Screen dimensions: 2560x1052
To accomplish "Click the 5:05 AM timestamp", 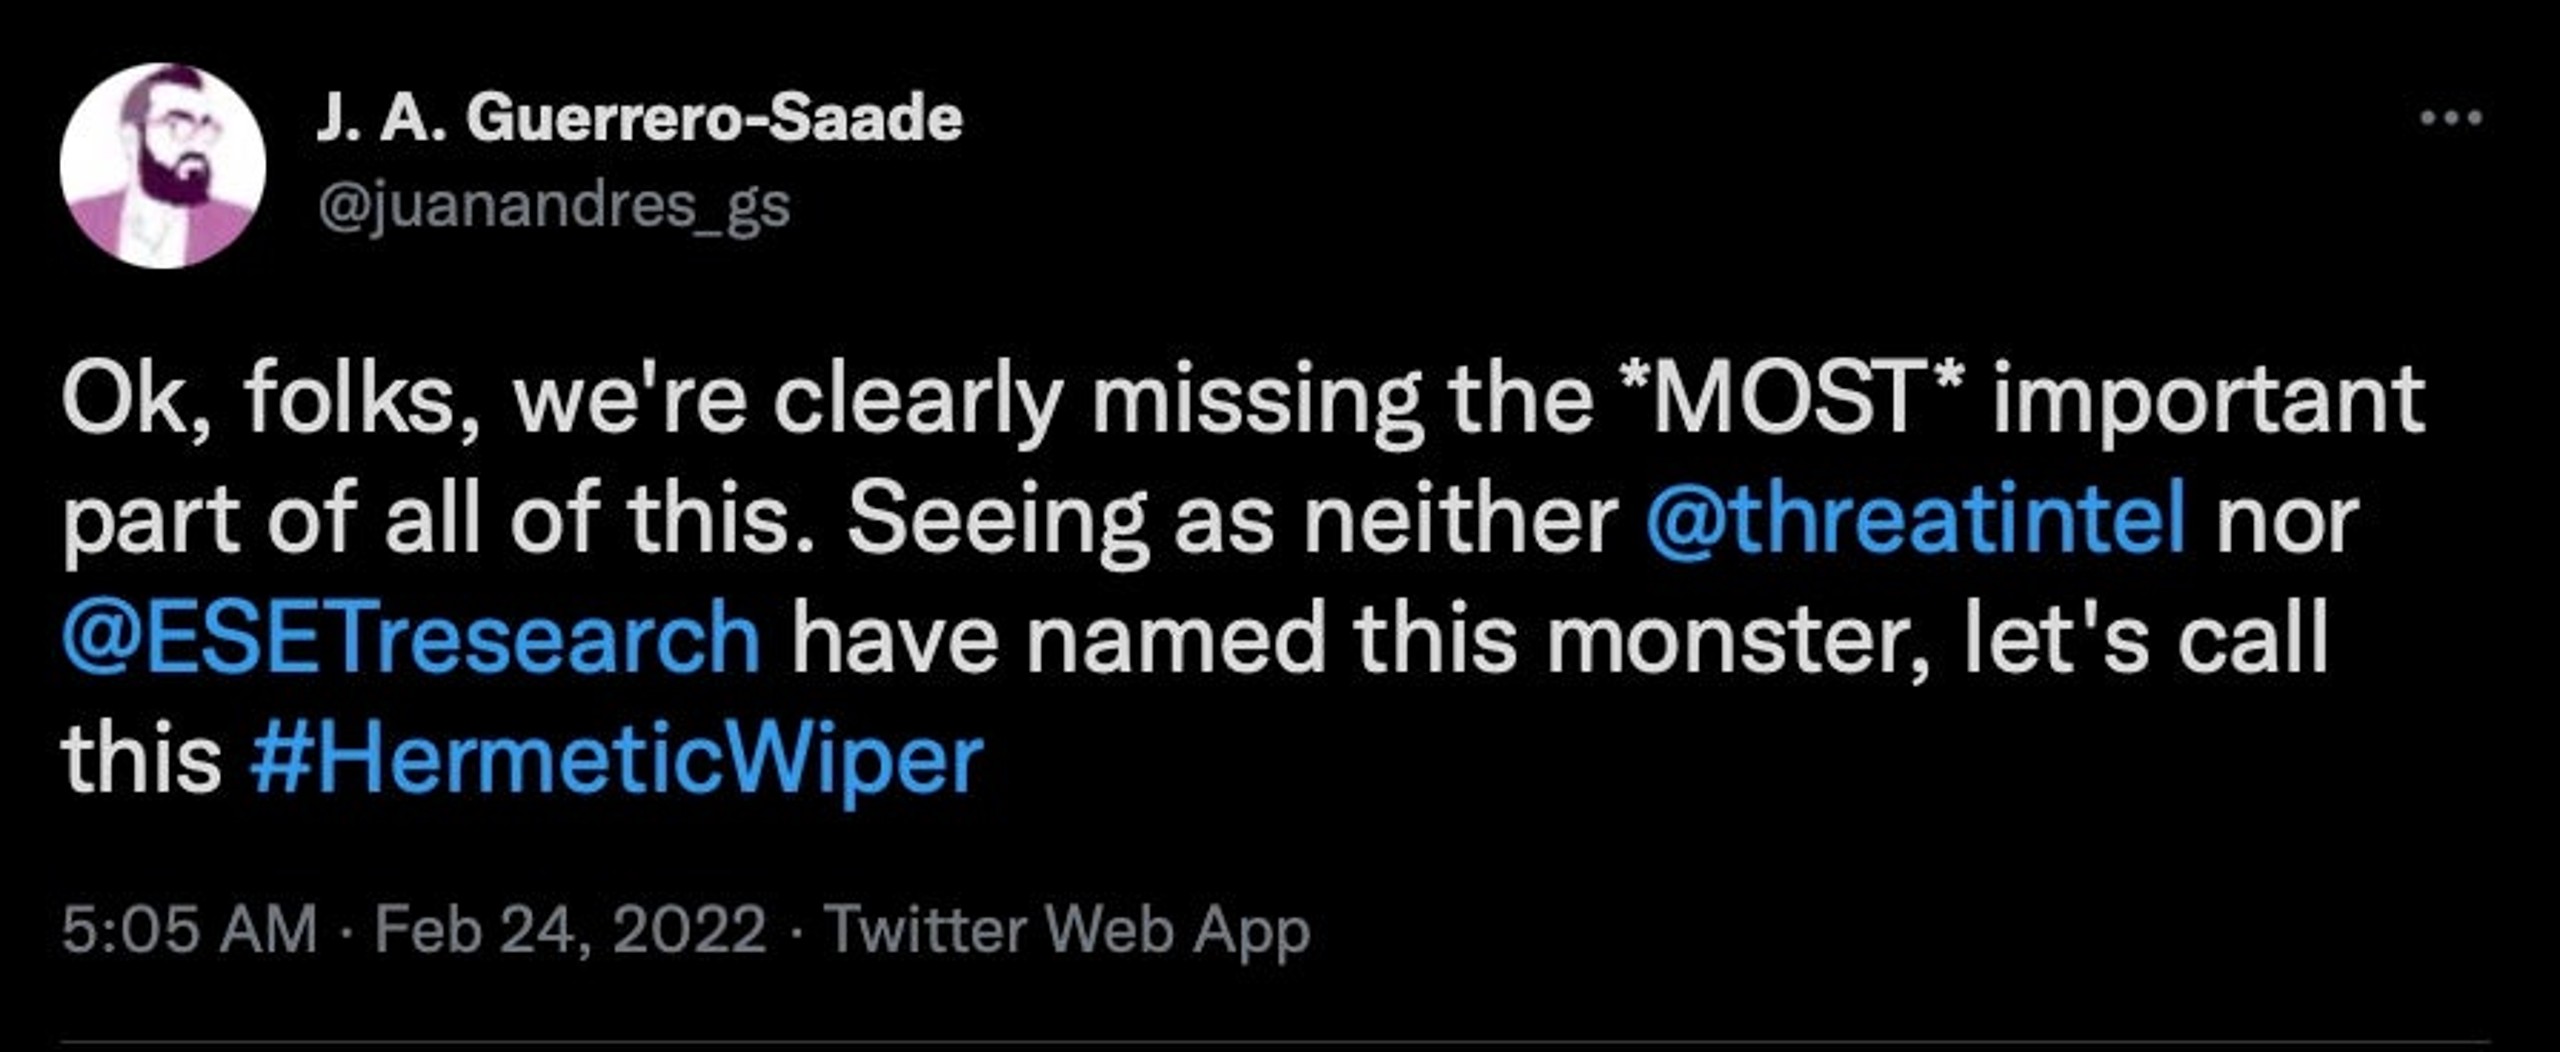I will coord(189,930).
